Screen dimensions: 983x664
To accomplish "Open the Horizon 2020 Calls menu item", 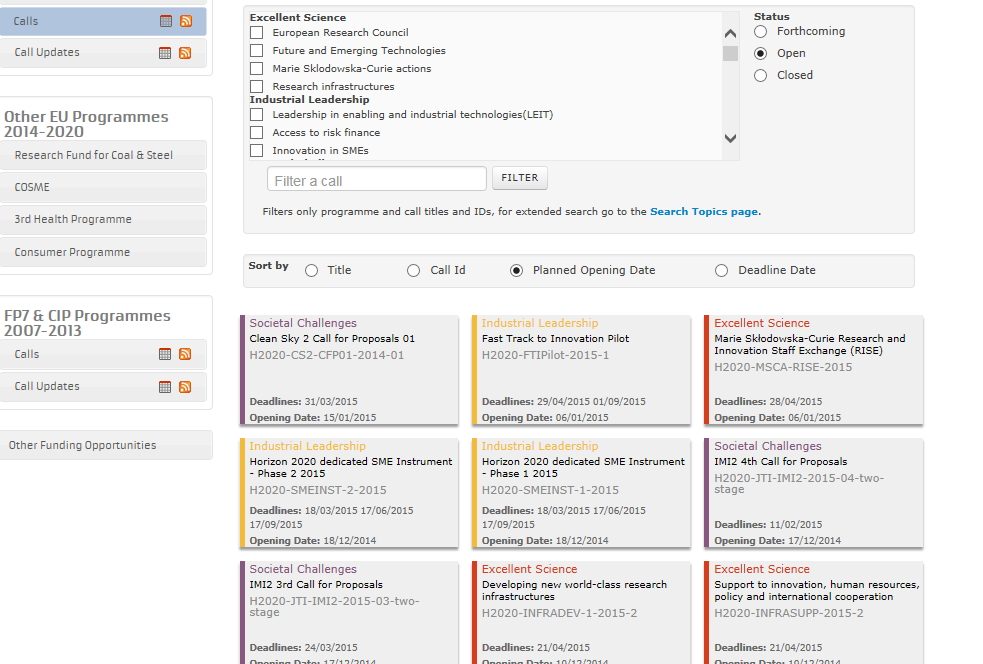I will coord(103,21).
